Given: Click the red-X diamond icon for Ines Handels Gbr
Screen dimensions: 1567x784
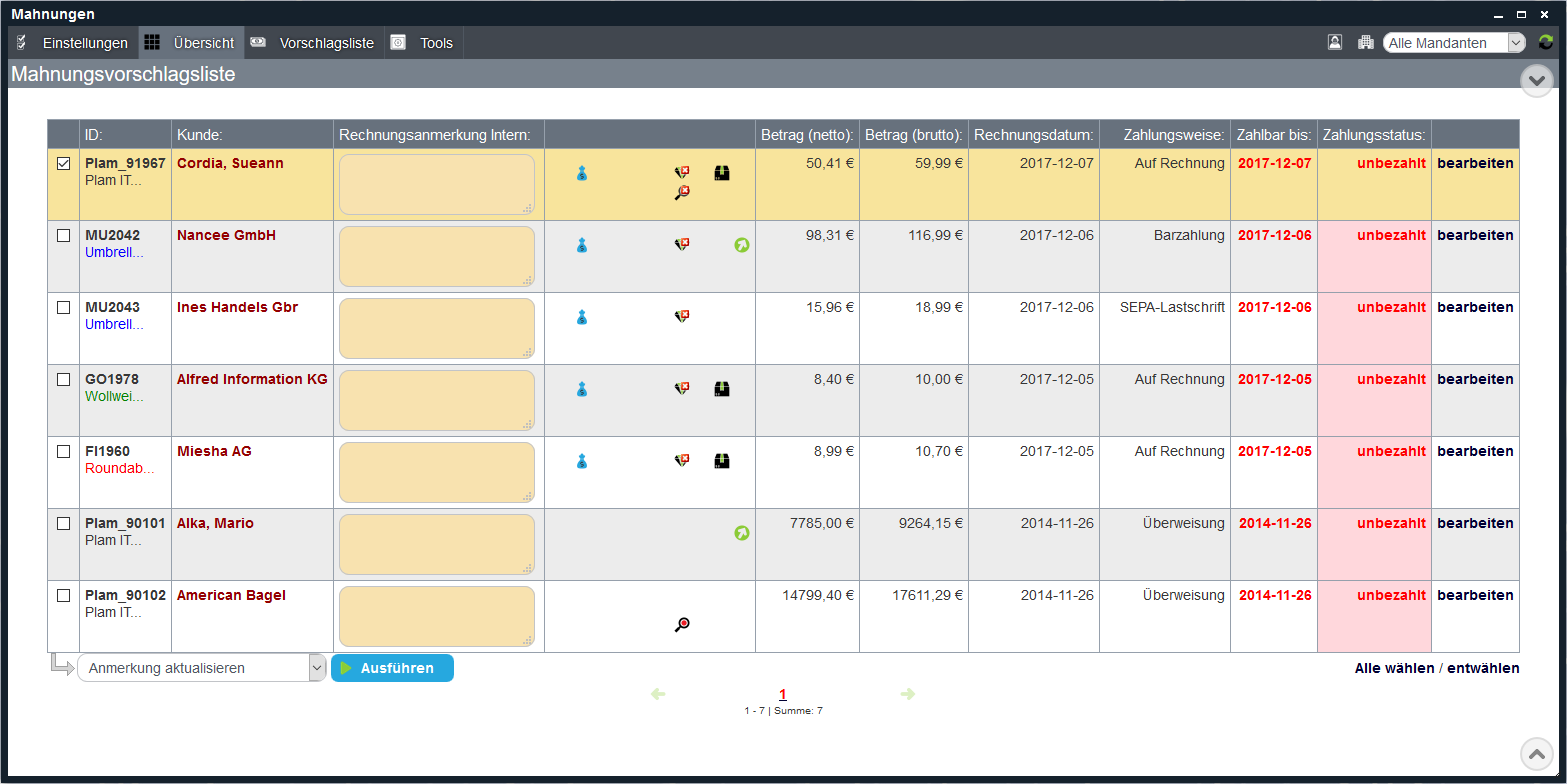Looking at the screenshot, I should pyautogui.click(x=682, y=317).
